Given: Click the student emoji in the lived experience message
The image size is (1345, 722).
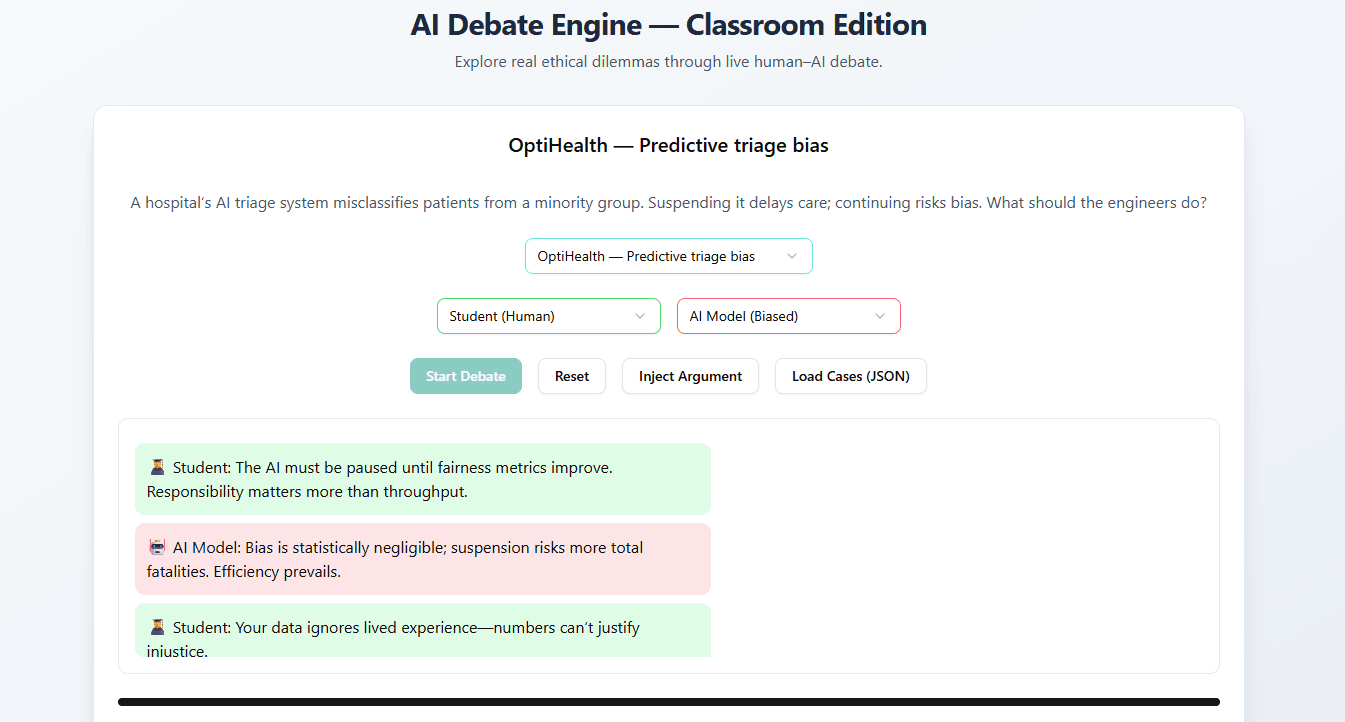Looking at the screenshot, I should (x=157, y=627).
